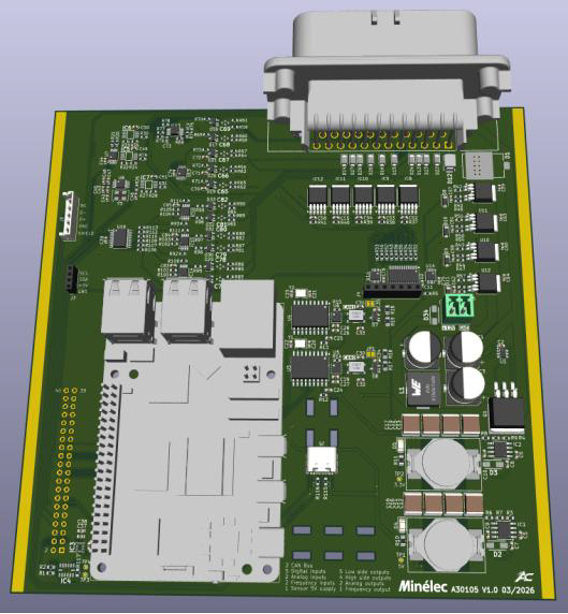Click the 03/2026 date marking
This screenshot has height=614, width=568.
(518, 590)
